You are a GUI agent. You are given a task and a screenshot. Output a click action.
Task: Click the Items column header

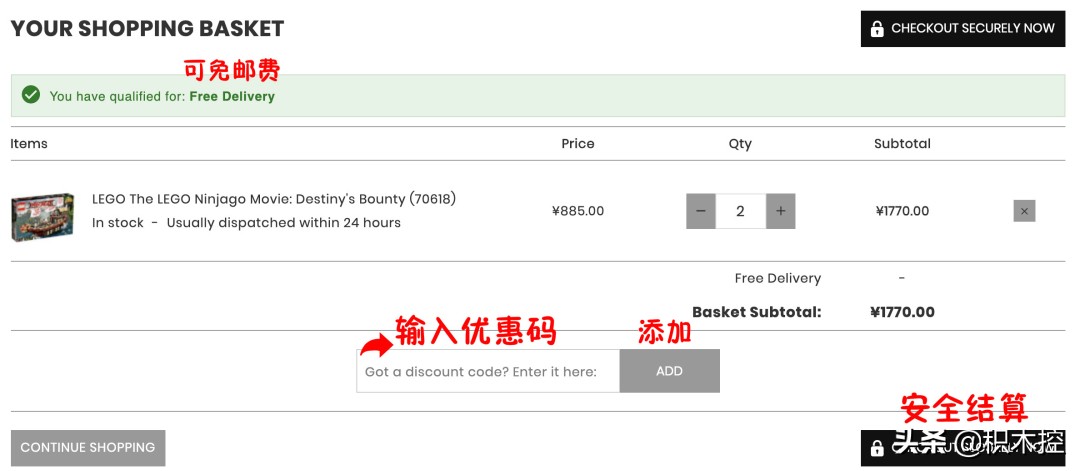[29, 144]
